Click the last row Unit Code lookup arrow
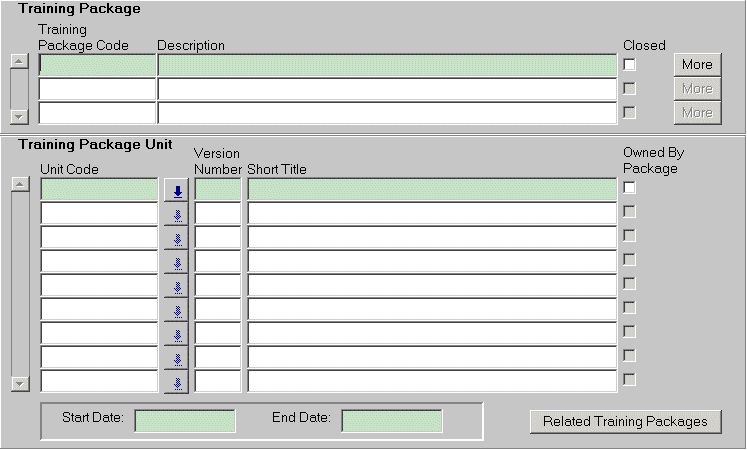Image resolution: width=747 pixels, height=450 pixels. [176, 382]
